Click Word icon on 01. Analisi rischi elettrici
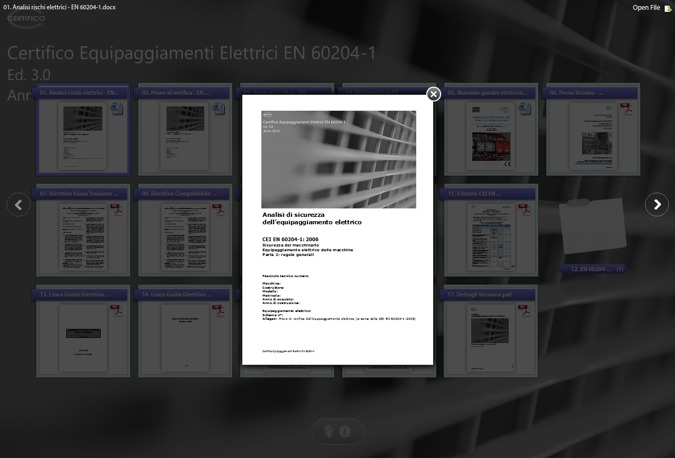This screenshot has width=675, height=458. [116, 109]
